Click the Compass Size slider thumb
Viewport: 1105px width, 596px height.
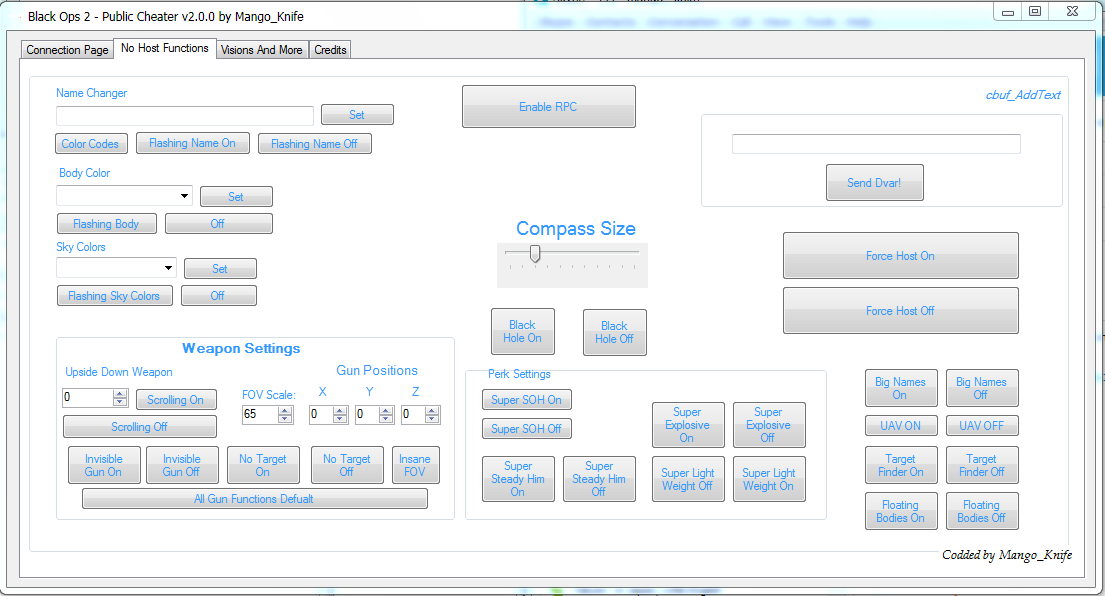(535, 254)
